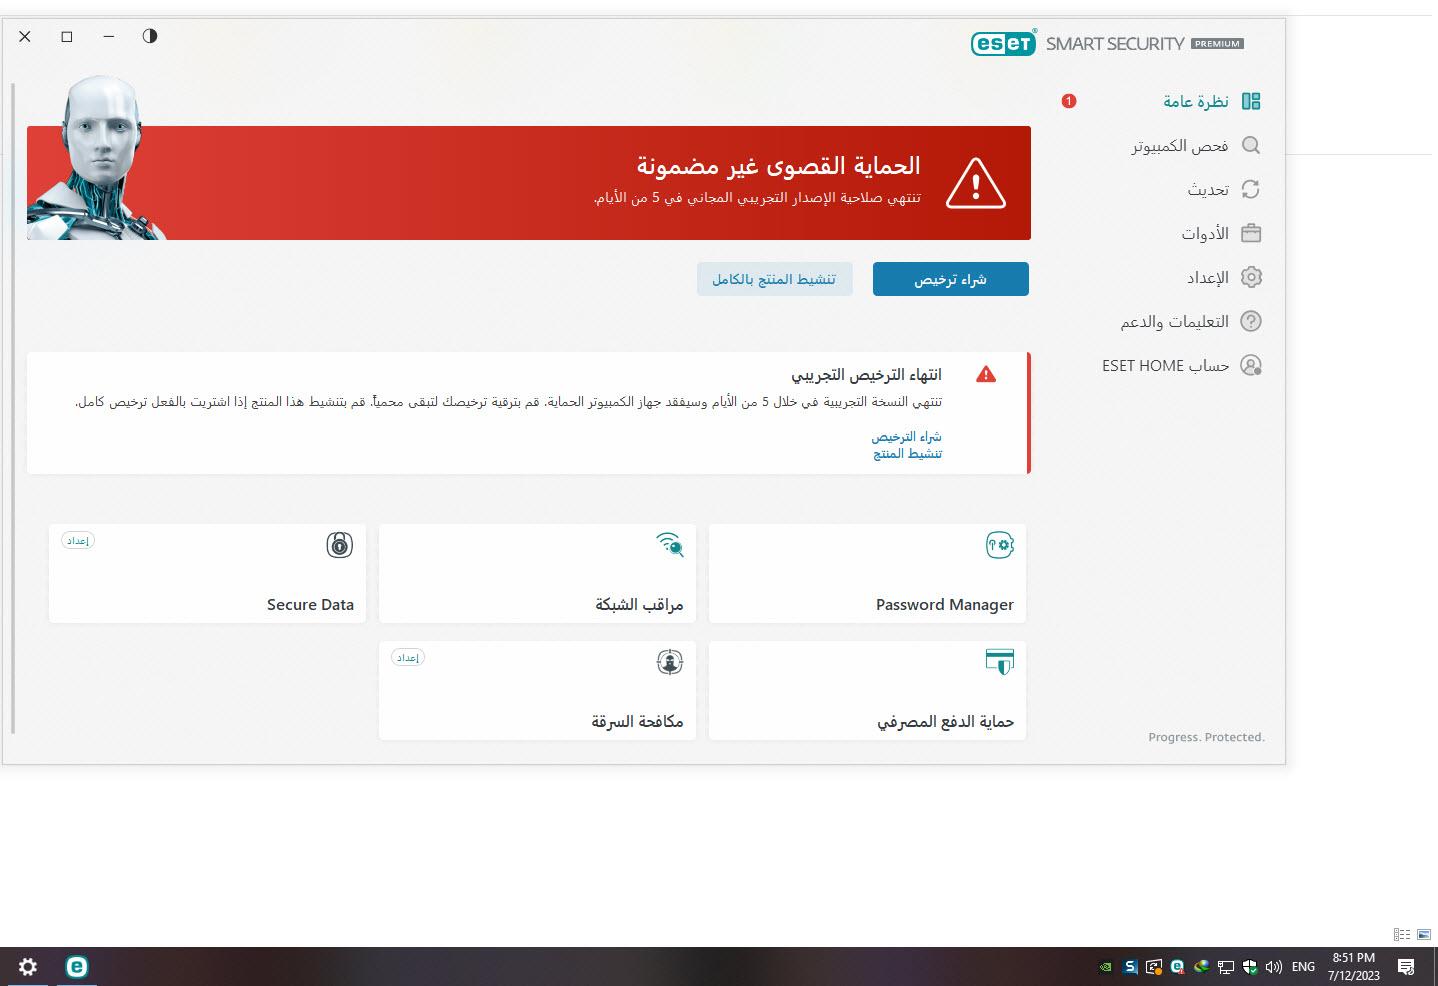1438x986 pixels.
Task: Close the ESET window
Action: [25, 36]
